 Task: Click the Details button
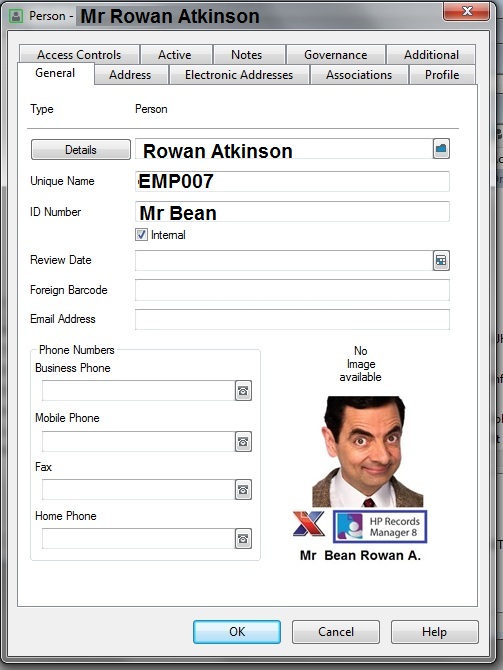click(81, 150)
